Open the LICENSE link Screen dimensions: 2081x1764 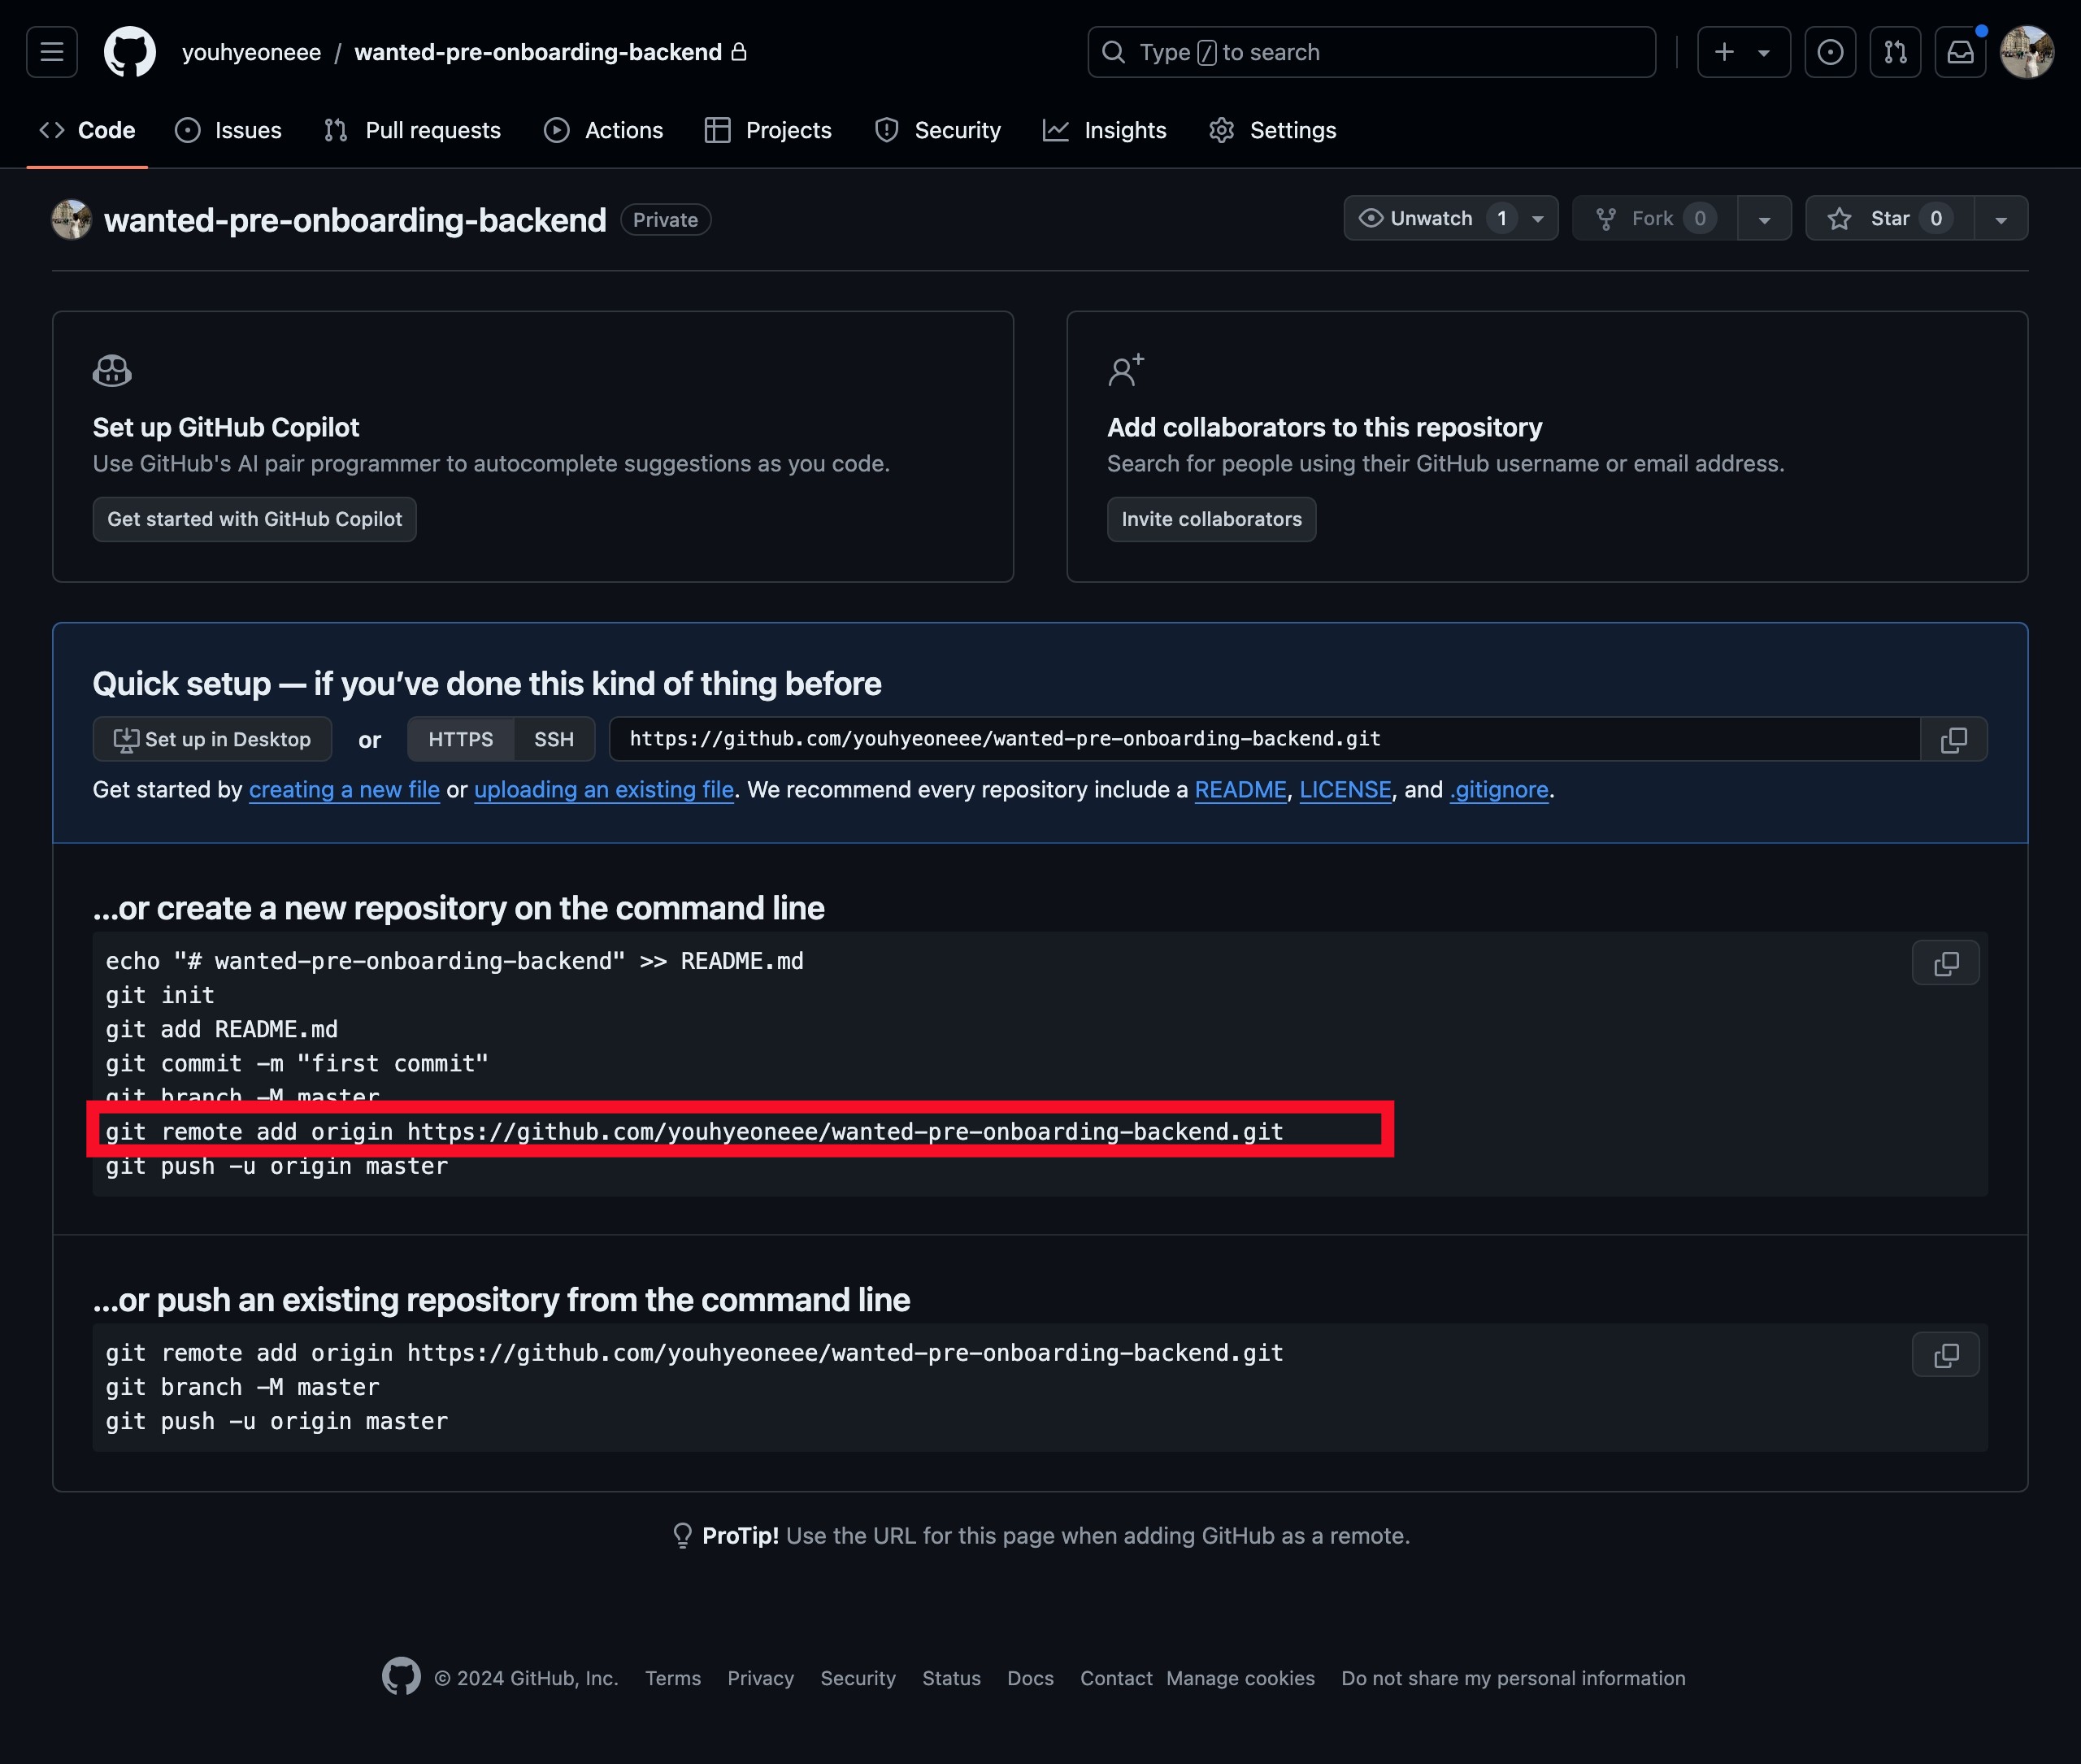[x=1345, y=790]
